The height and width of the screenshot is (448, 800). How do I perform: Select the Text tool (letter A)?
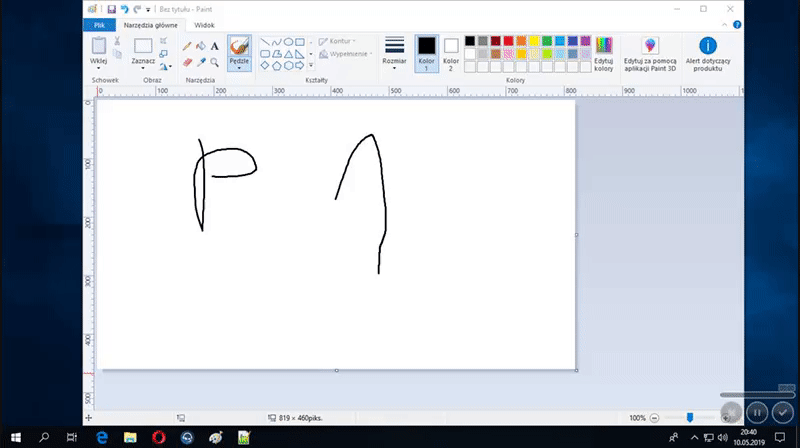pyautogui.click(x=215, y=46)
